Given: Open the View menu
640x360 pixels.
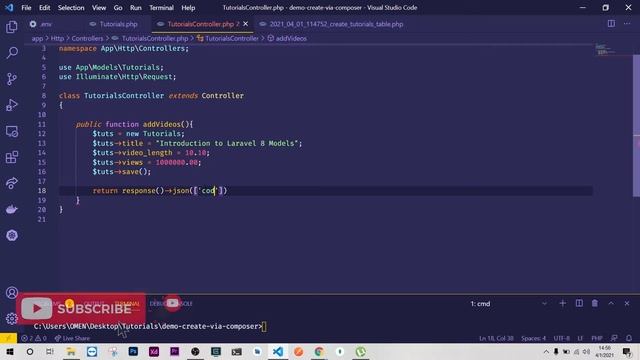Looking at the screenshot, I should [99, 8].
